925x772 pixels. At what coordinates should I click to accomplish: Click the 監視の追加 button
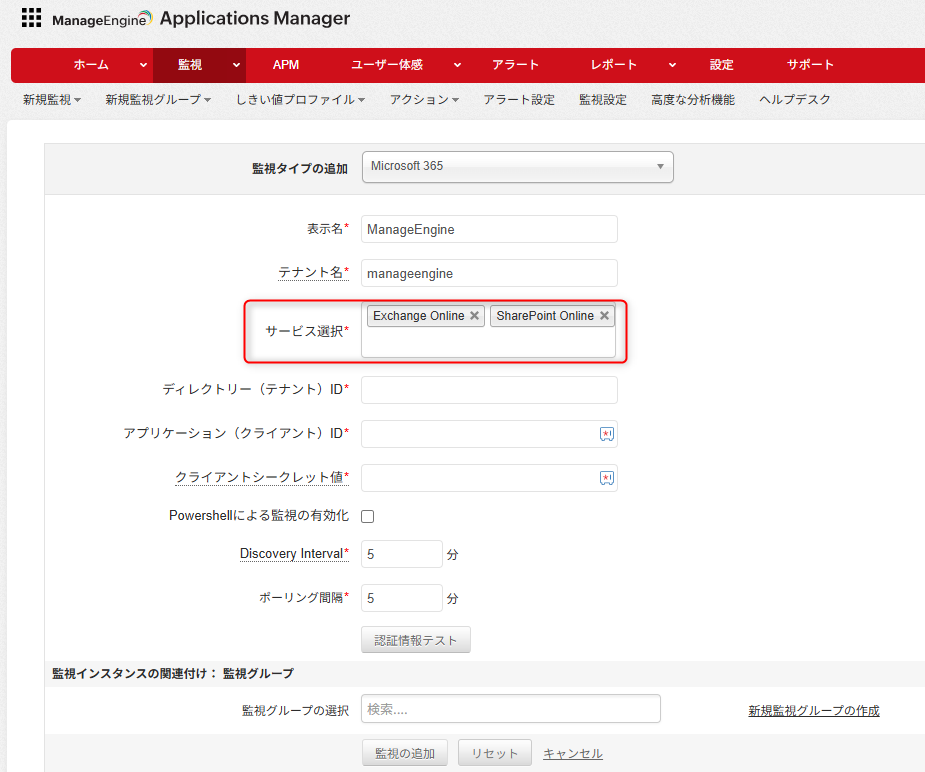pyautogui.click(x=404, y=753)
